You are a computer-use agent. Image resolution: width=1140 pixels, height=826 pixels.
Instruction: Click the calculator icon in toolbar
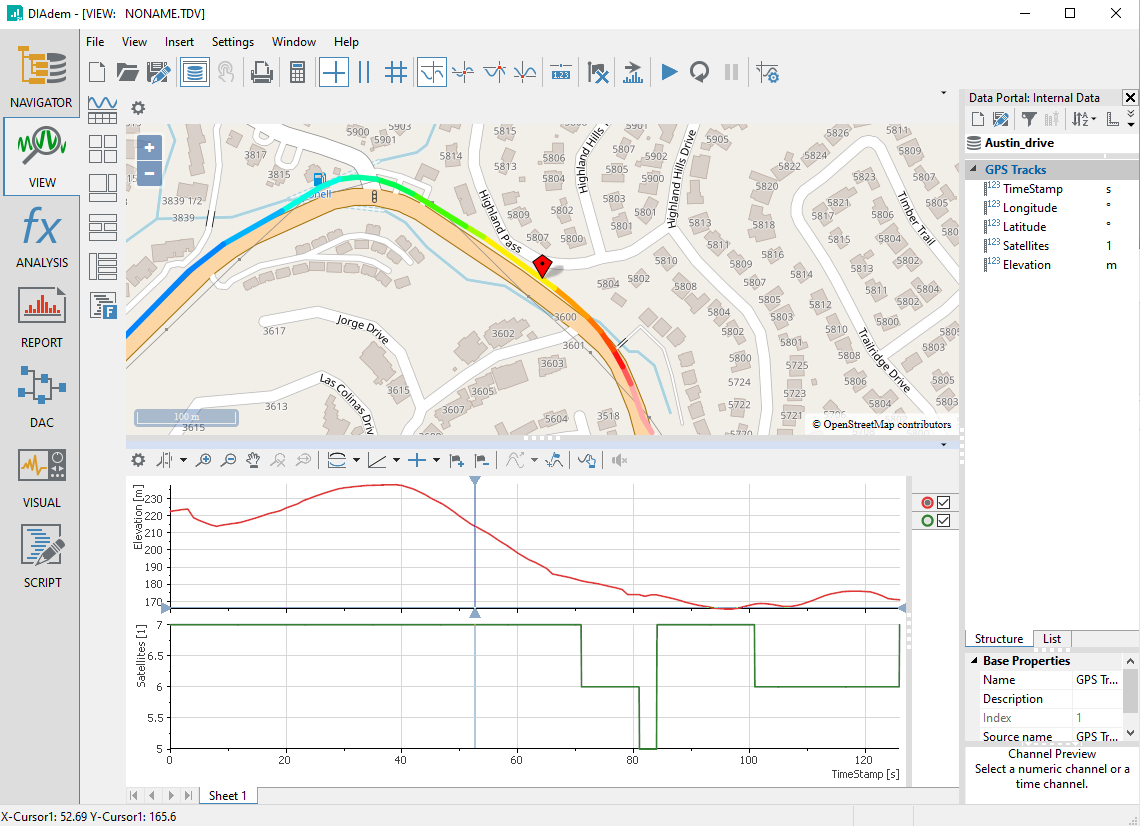(297, 72)
